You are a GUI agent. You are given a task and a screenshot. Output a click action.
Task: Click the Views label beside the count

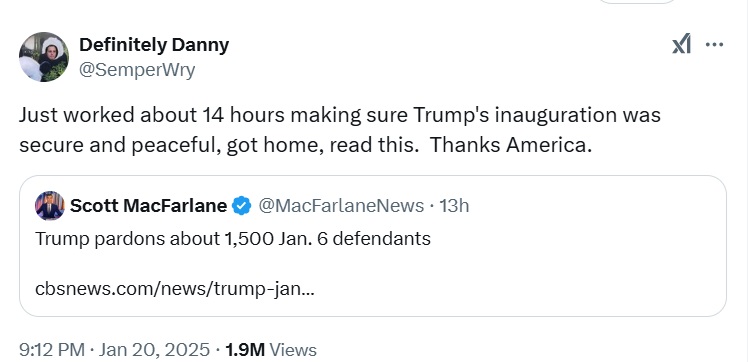tap(293, 350)
